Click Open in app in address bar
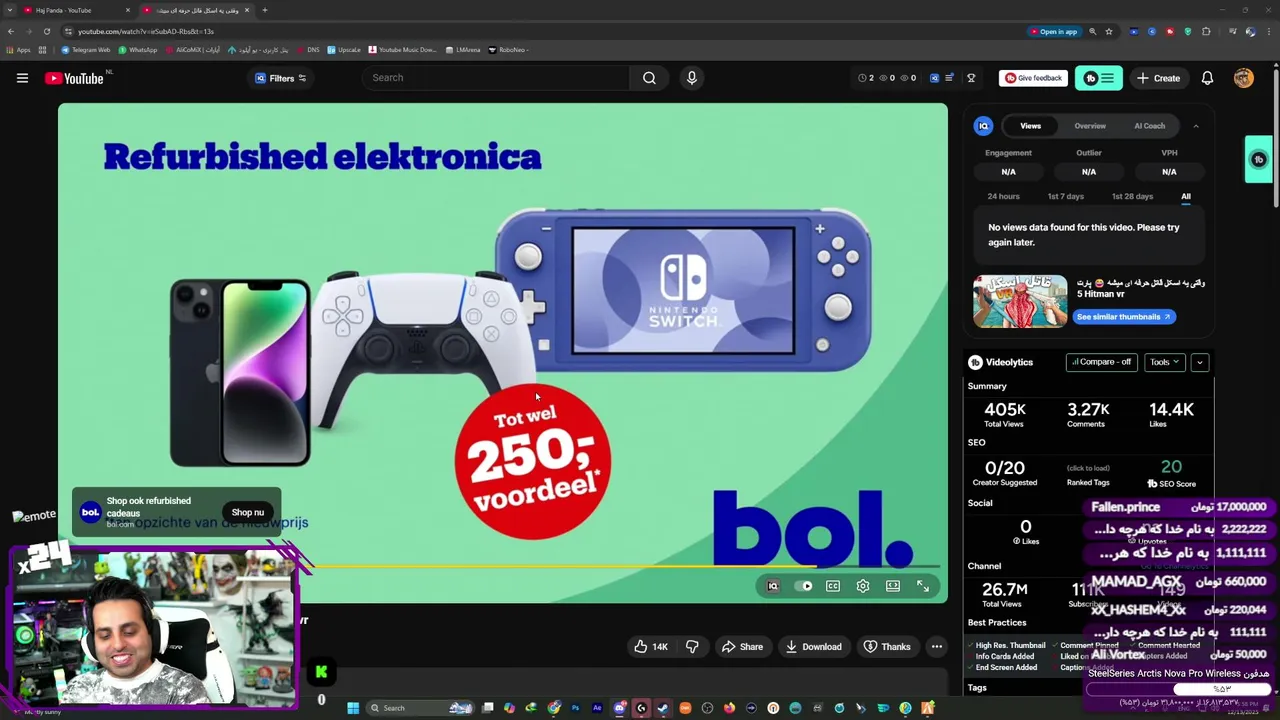This screenshot has height=720, width=1280. click(x=1057, y=31)
